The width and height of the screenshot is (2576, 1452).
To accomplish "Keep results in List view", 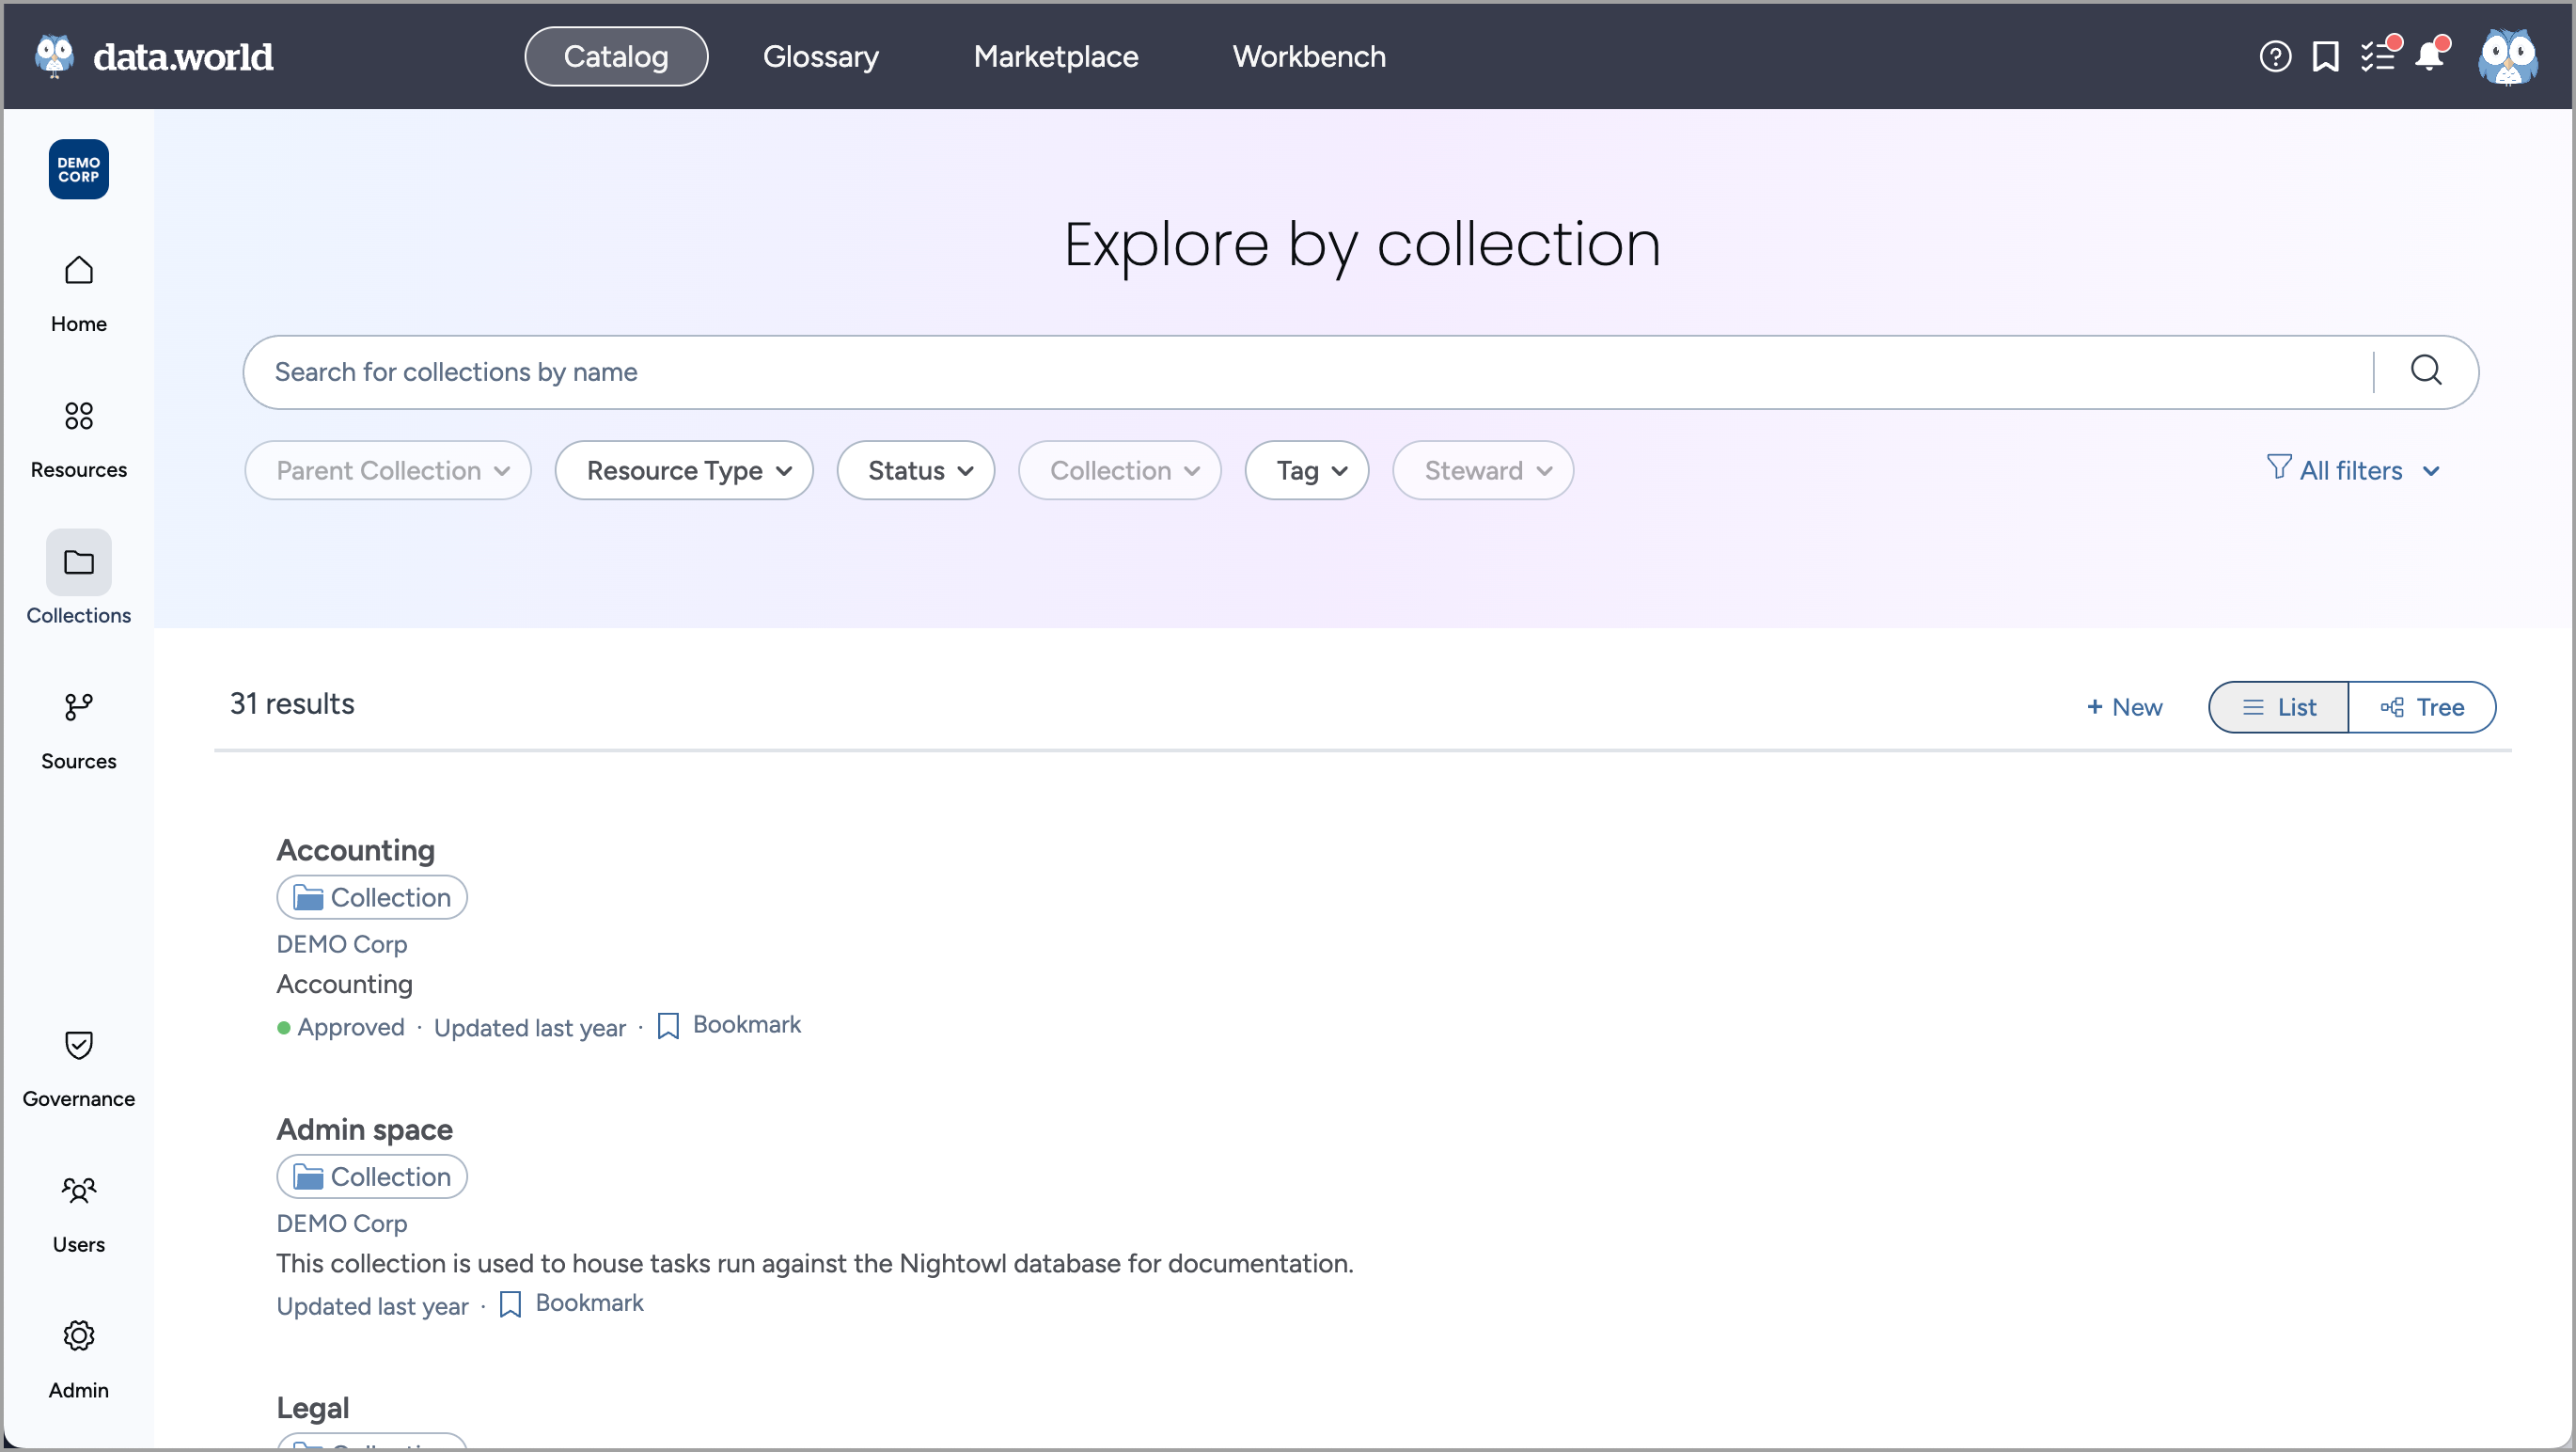I will click(x=2278, y=707).
